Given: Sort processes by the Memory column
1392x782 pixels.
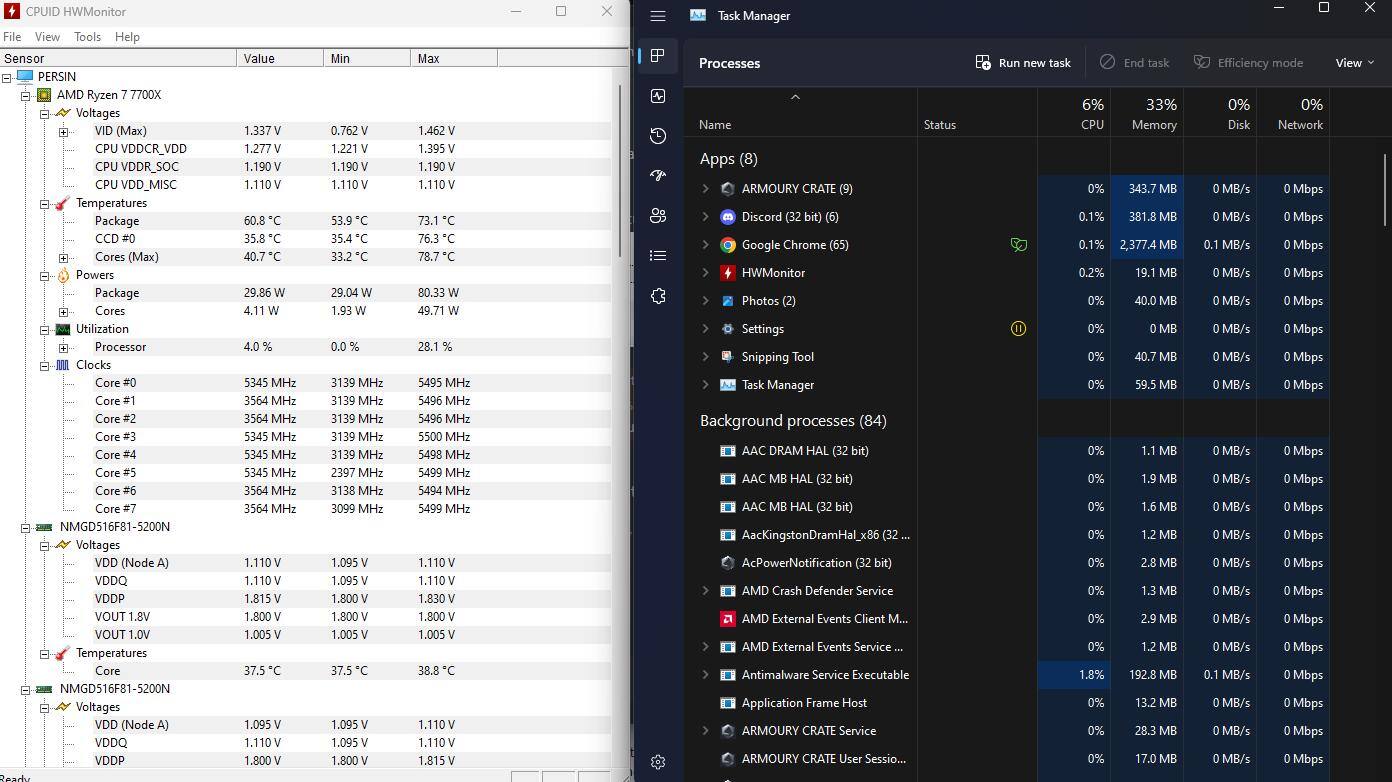Looking at the screenshot, I should (x=1153, y=114).
